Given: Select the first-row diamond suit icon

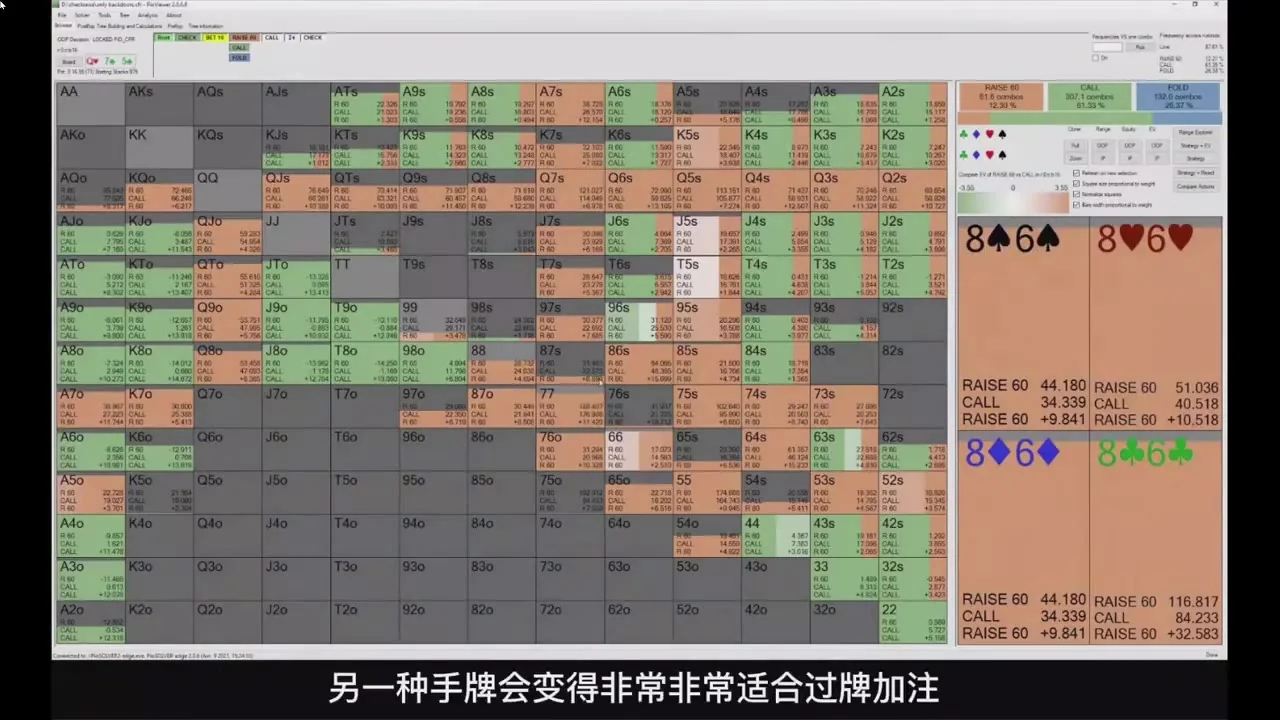Looking at the screenshot, I should click(976, 134).
